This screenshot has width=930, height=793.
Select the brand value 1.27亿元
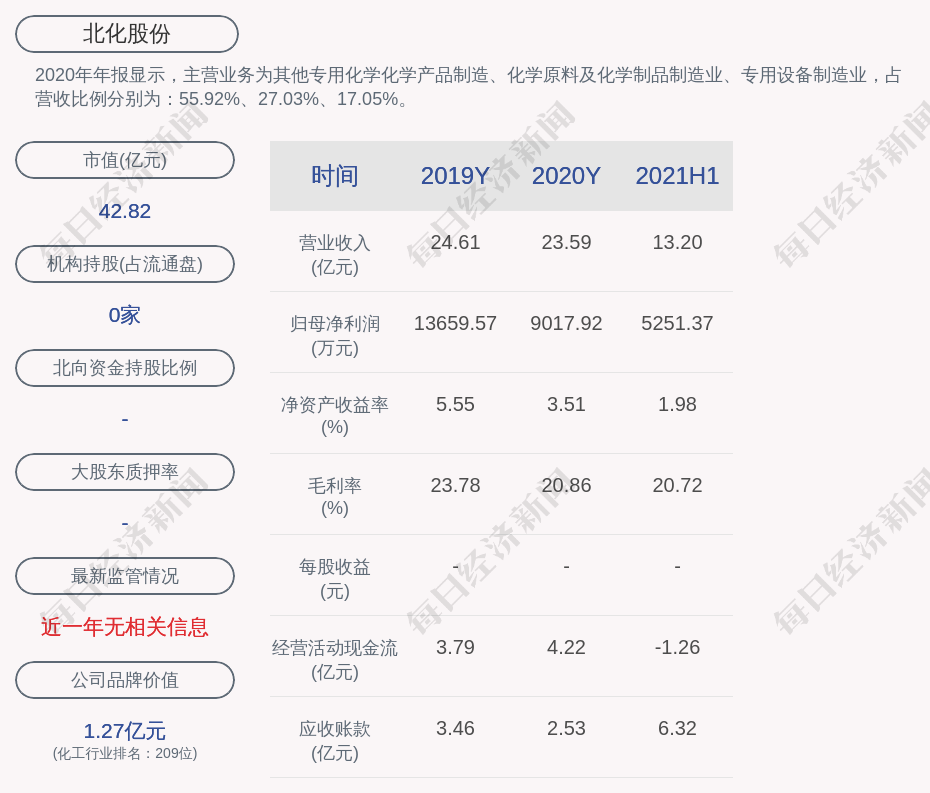click(x=125, y=731)
